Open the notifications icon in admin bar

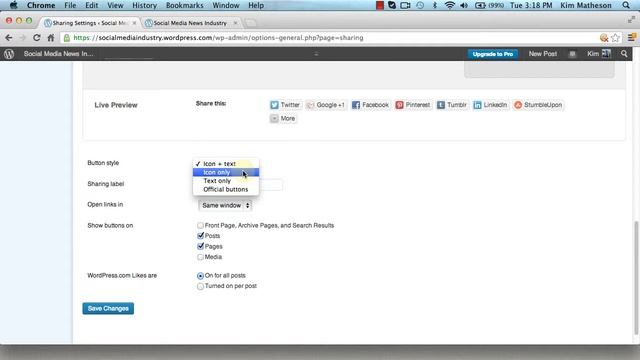(x=572, y=54)
